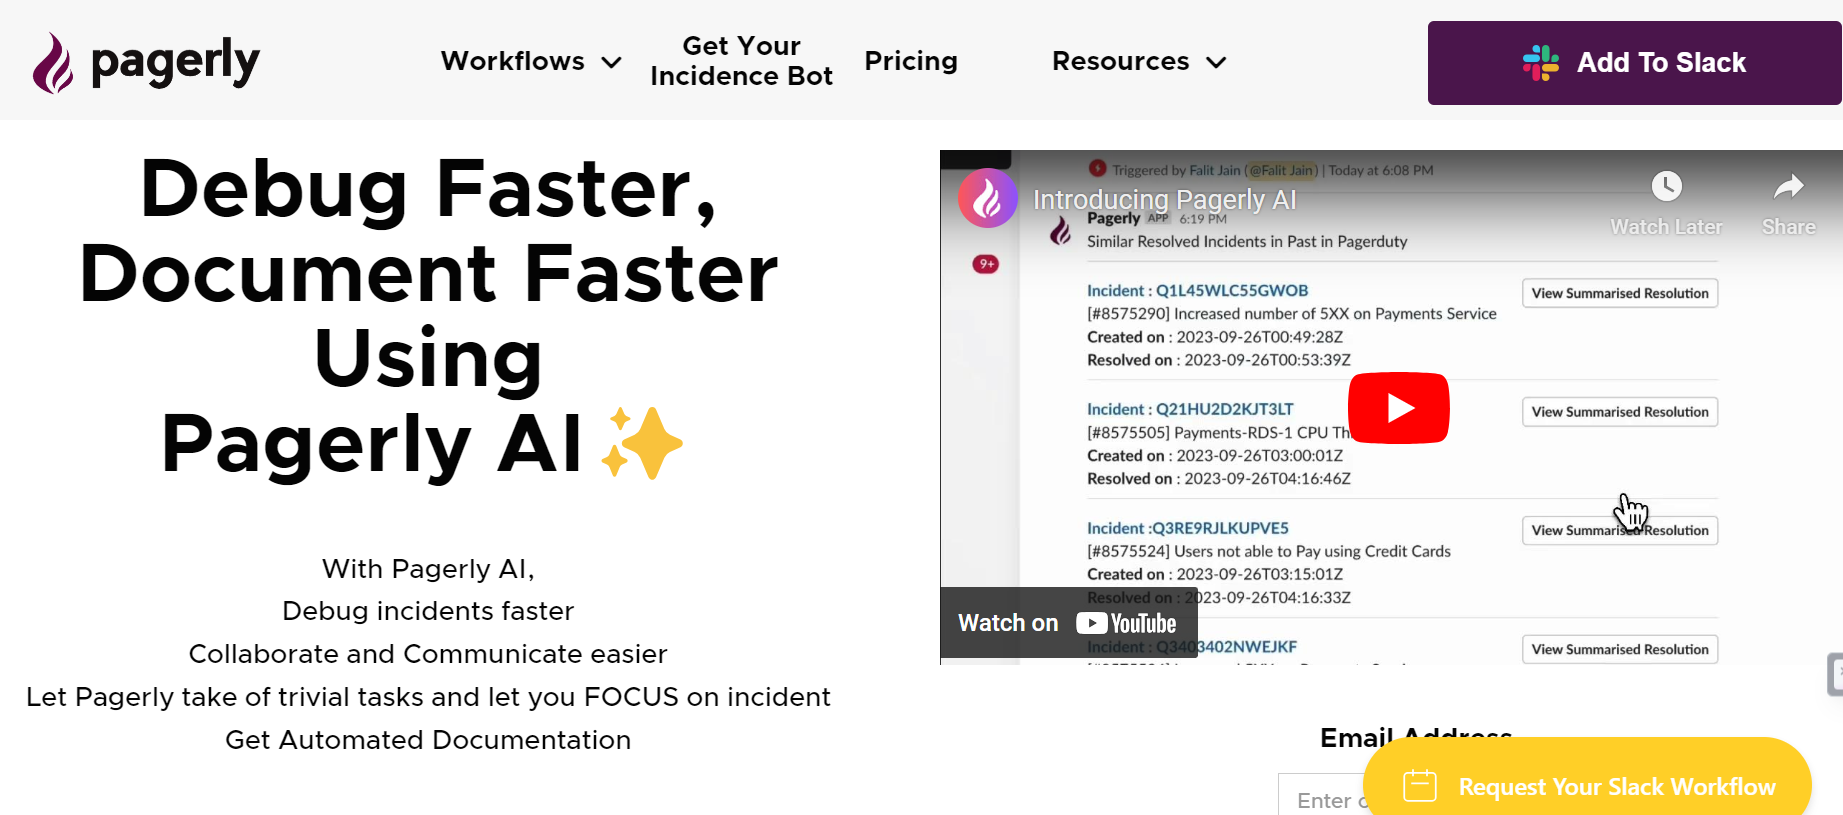Open the pagerly home link text
The height and width of the screenshot is (815, 1843).
click(x=175, y=63)
